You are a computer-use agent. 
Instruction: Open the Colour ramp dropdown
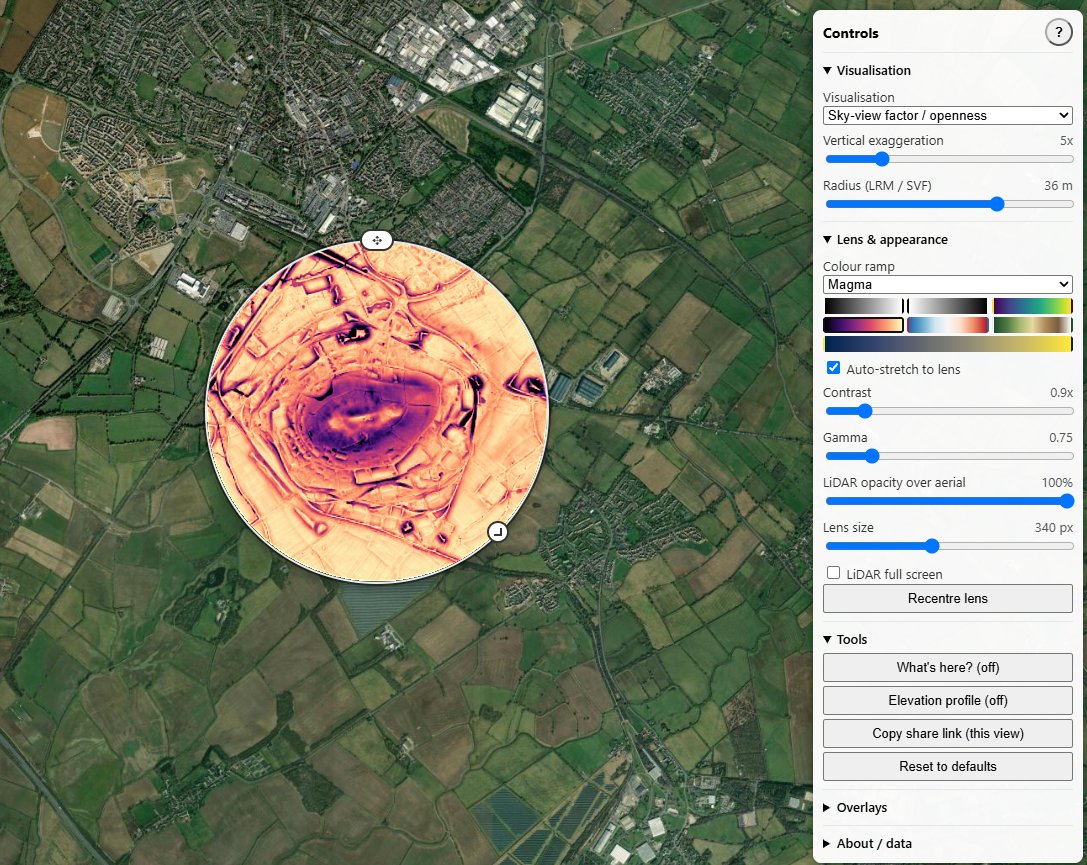948,285
